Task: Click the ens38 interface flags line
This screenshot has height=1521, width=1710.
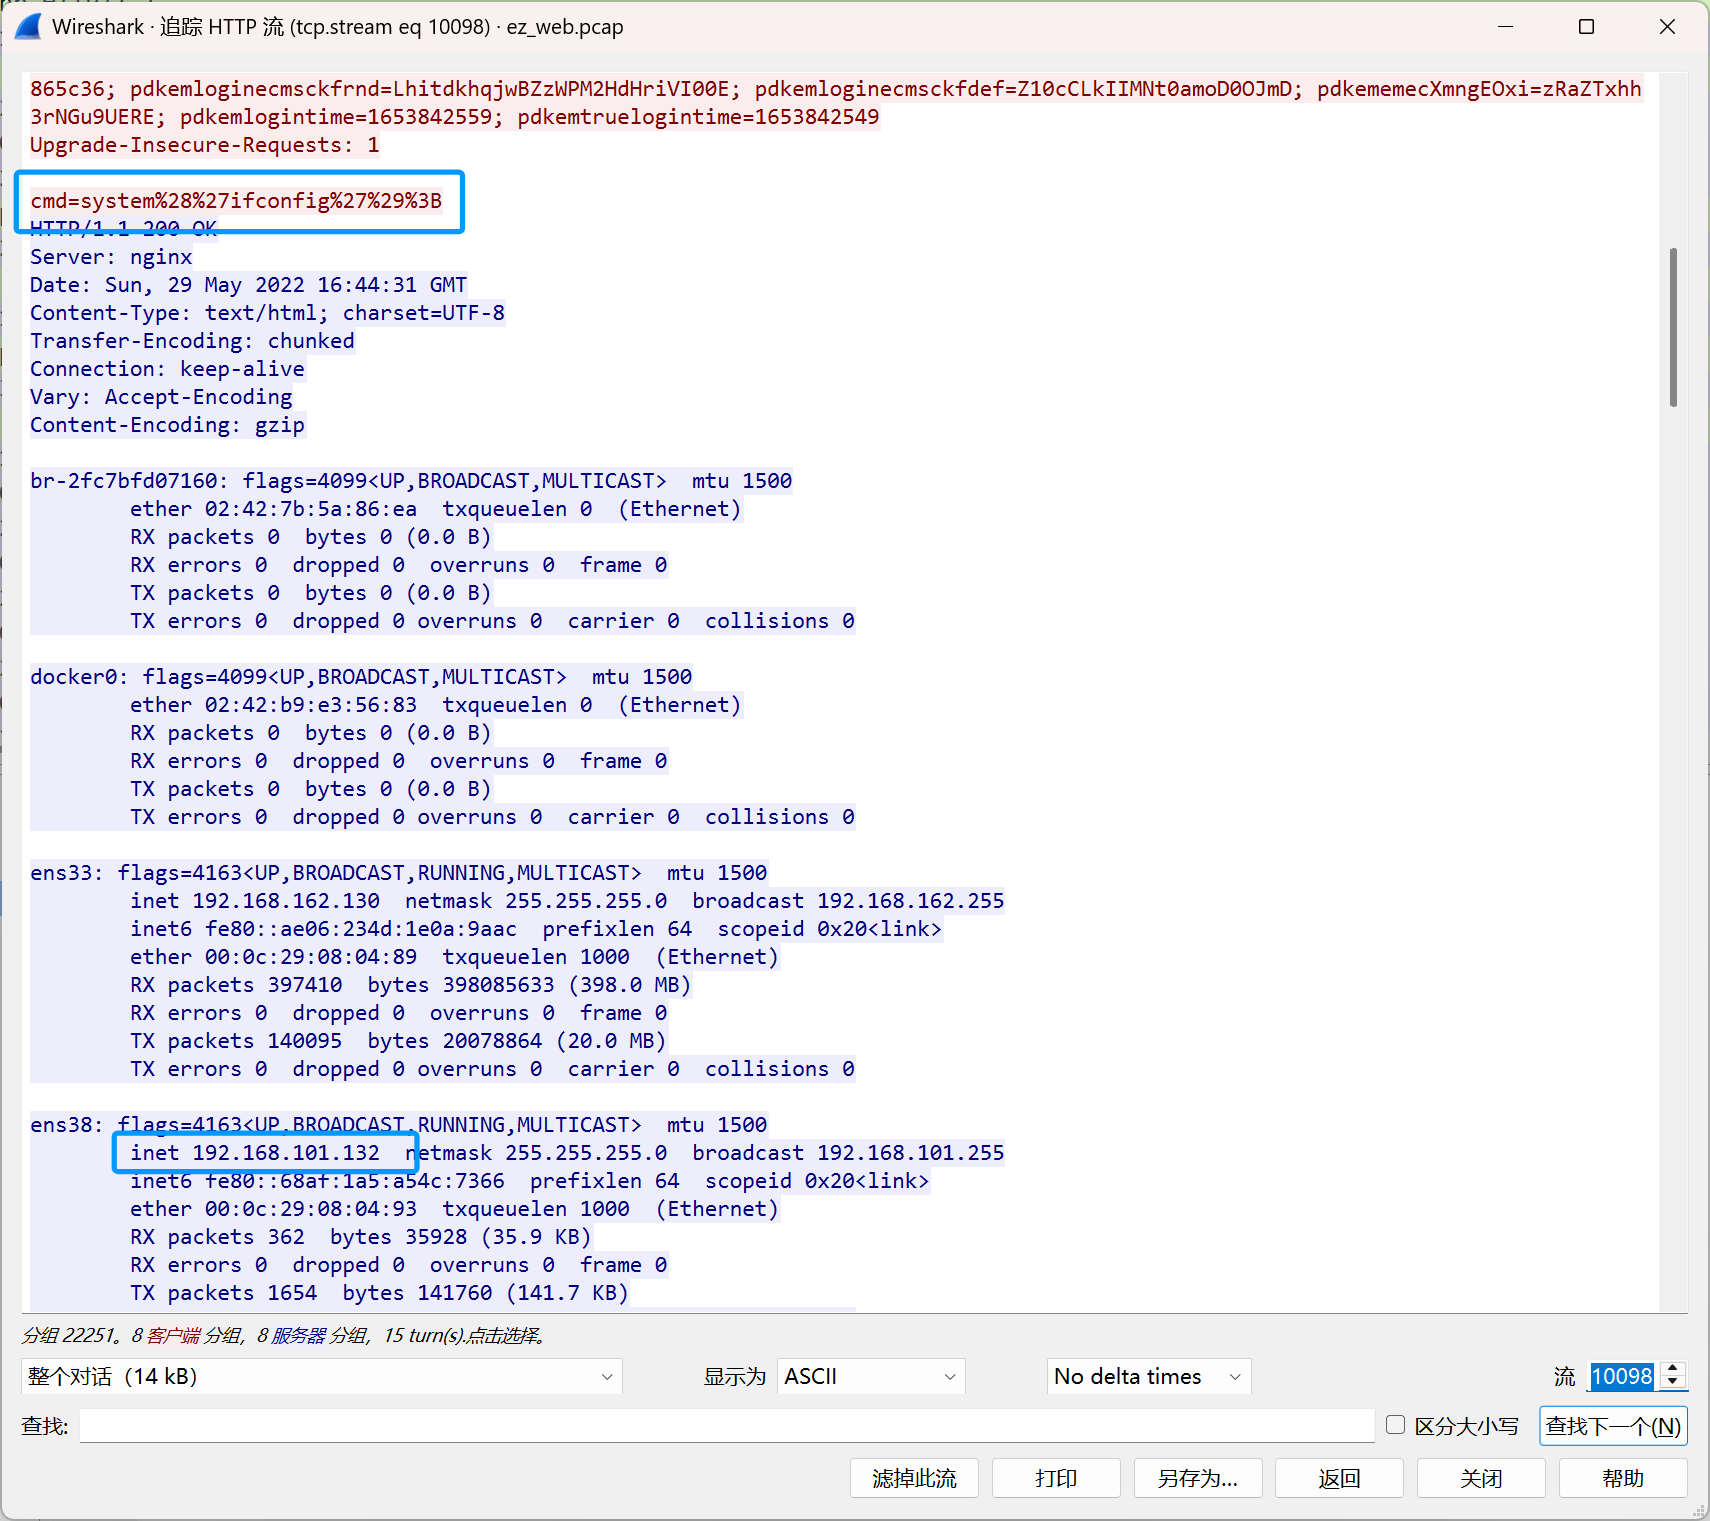Action: pos(399,1125)
